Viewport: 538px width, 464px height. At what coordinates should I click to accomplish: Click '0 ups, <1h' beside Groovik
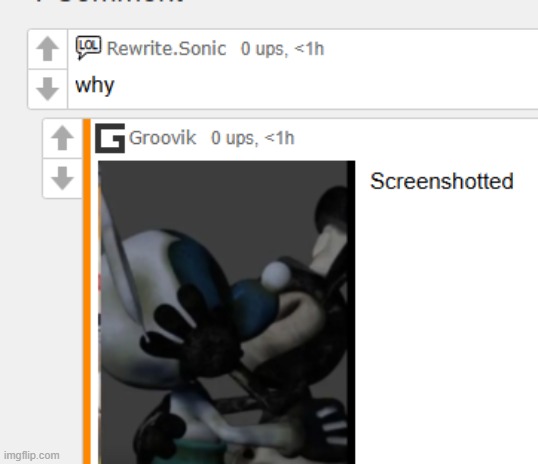(x=253, y=138)
